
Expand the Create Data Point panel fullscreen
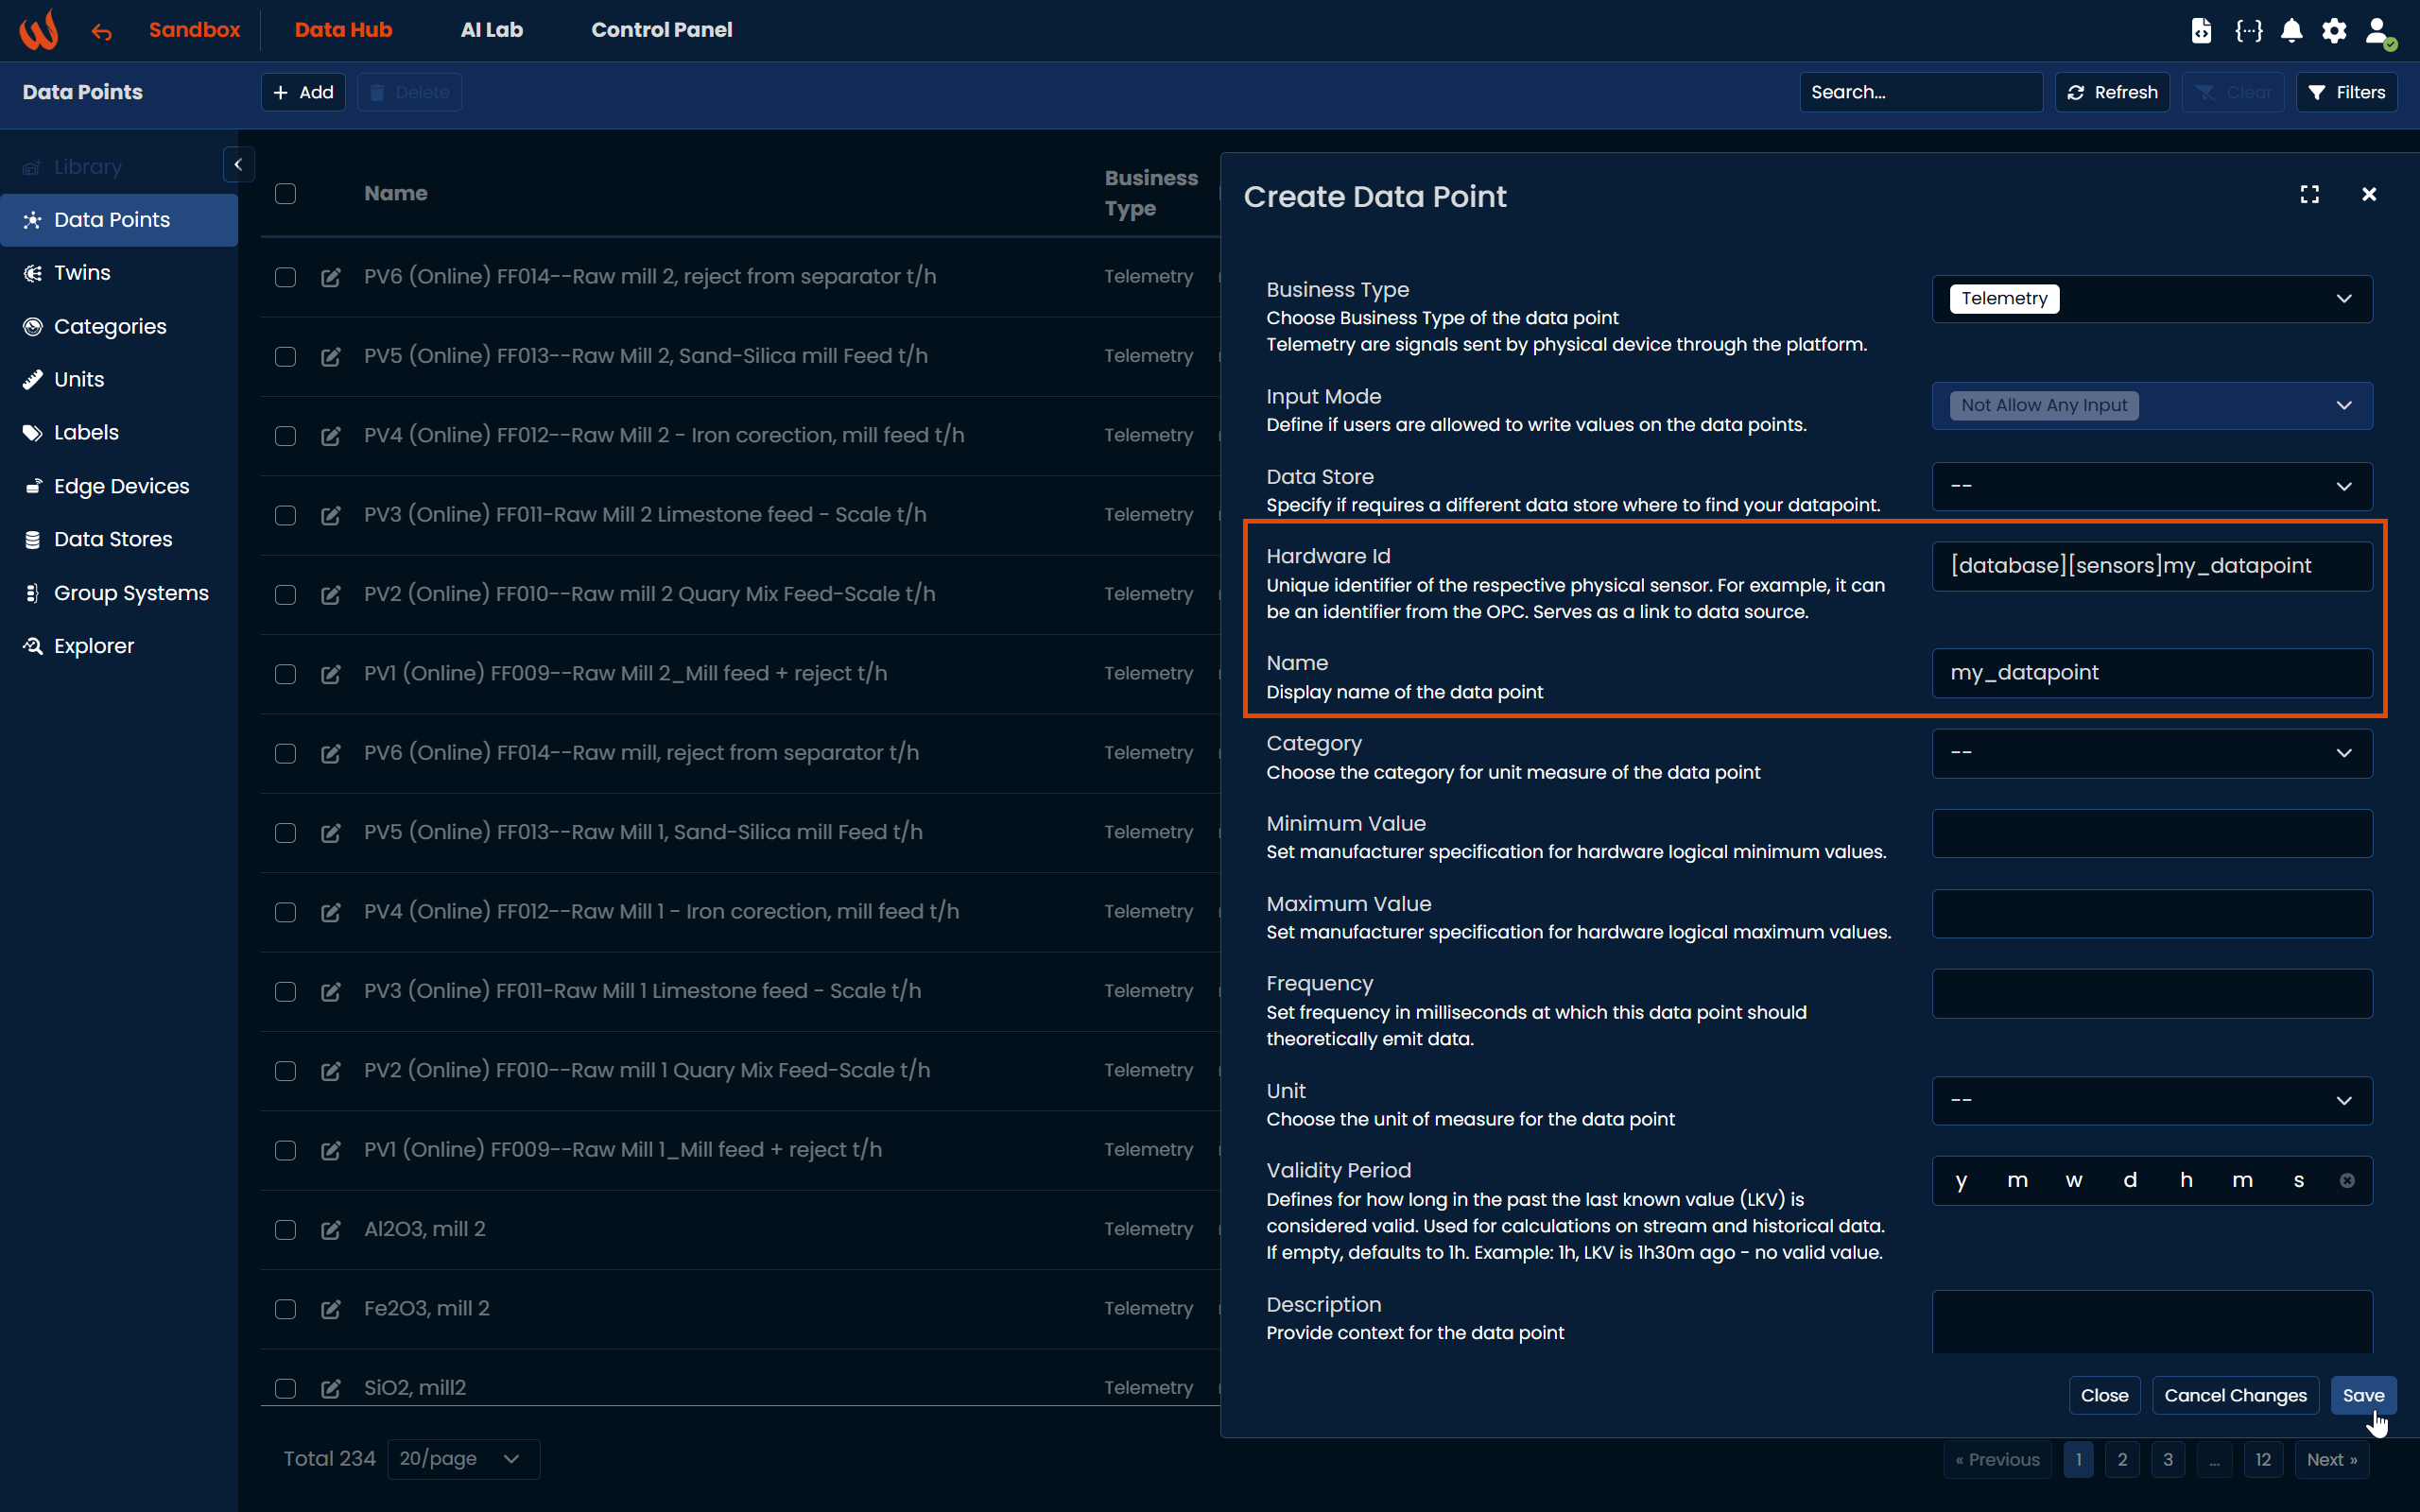(2309, 195)
